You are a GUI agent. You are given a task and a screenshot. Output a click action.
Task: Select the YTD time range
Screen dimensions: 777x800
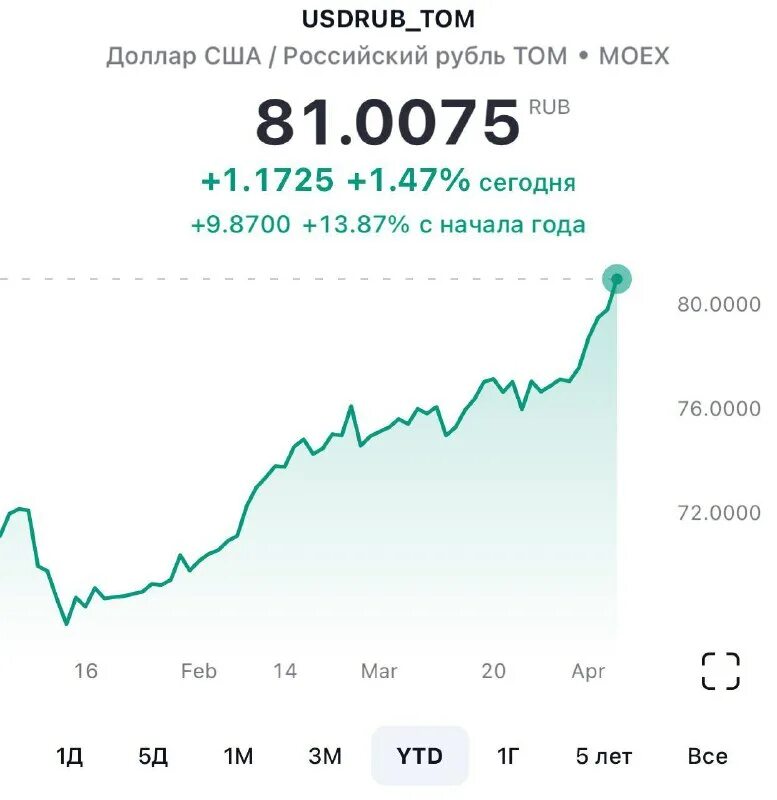tap(419, 756)
